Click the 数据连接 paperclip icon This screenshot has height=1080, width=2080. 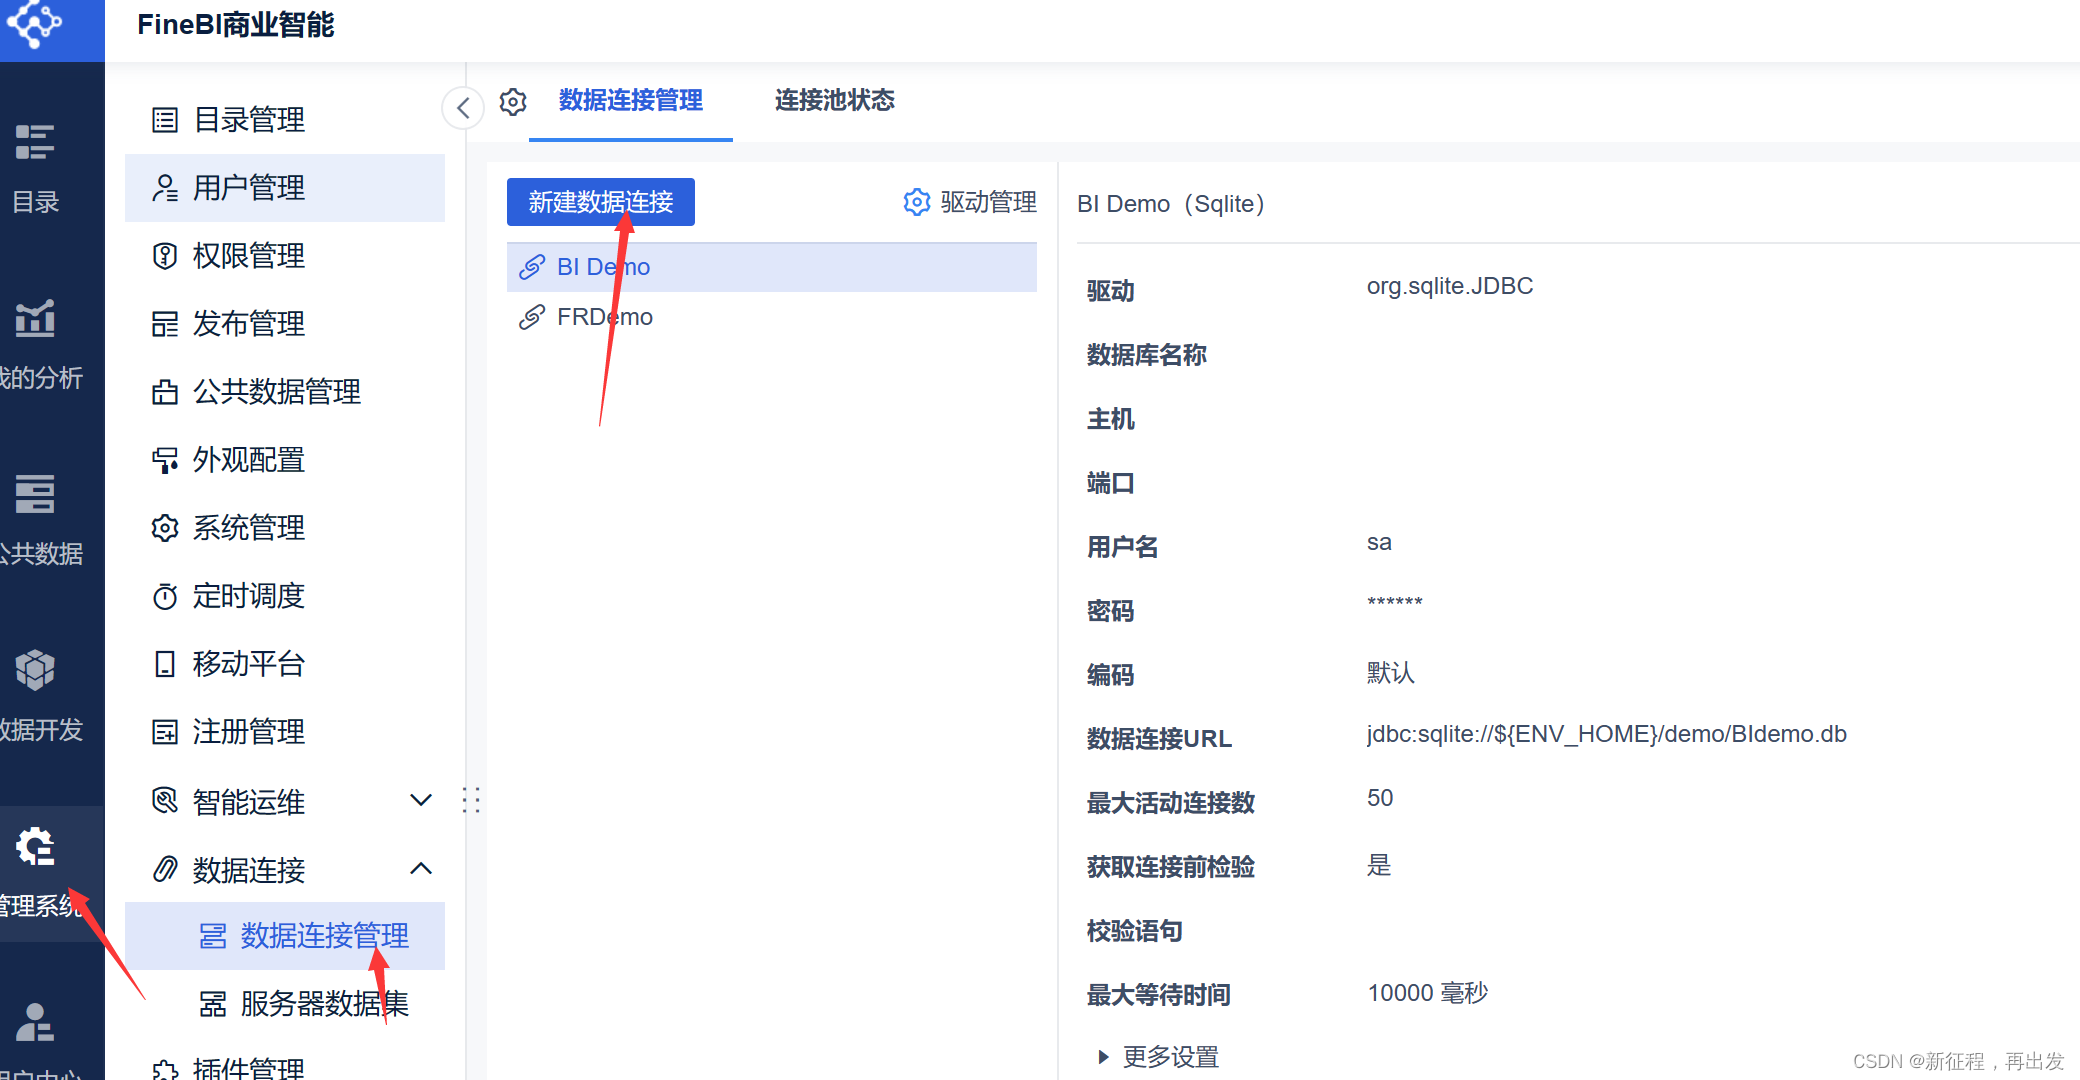(x=165, y=870)
